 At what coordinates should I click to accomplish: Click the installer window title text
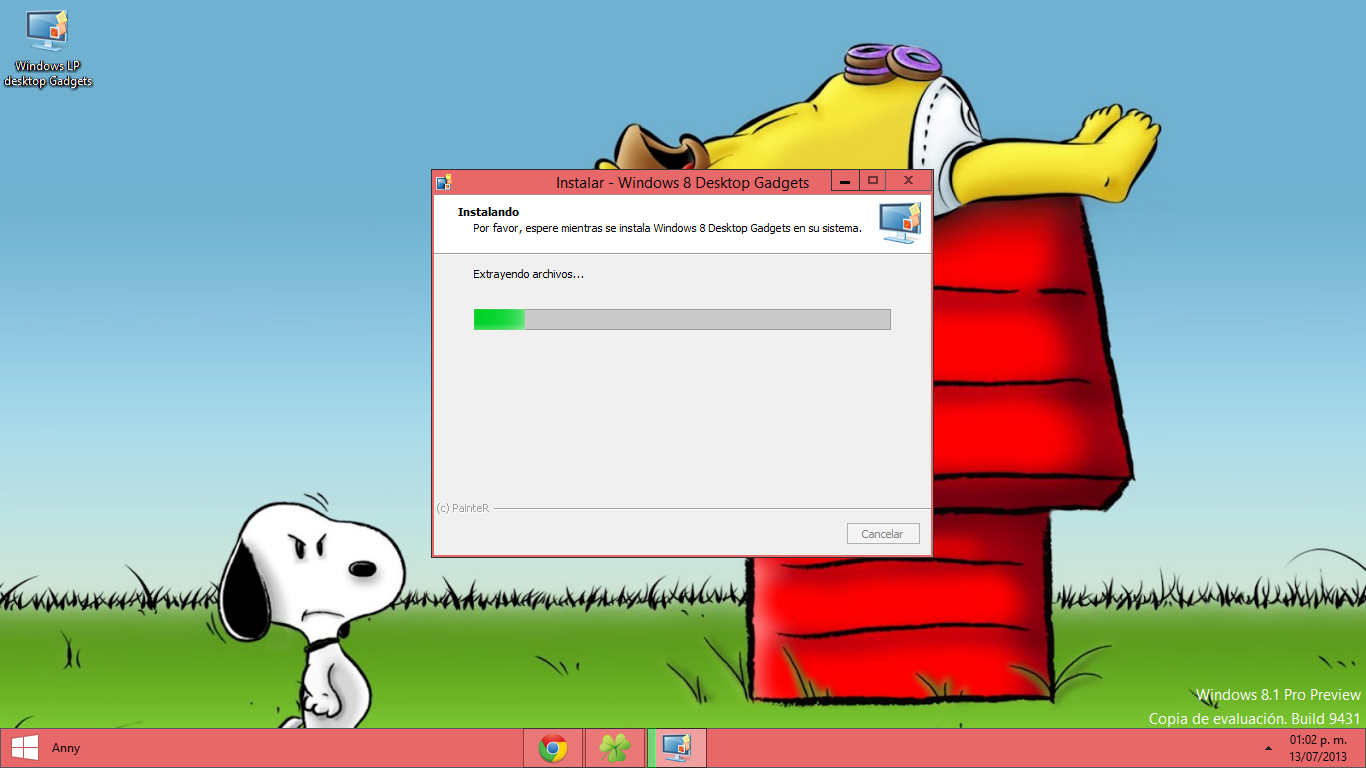[682, 182]
